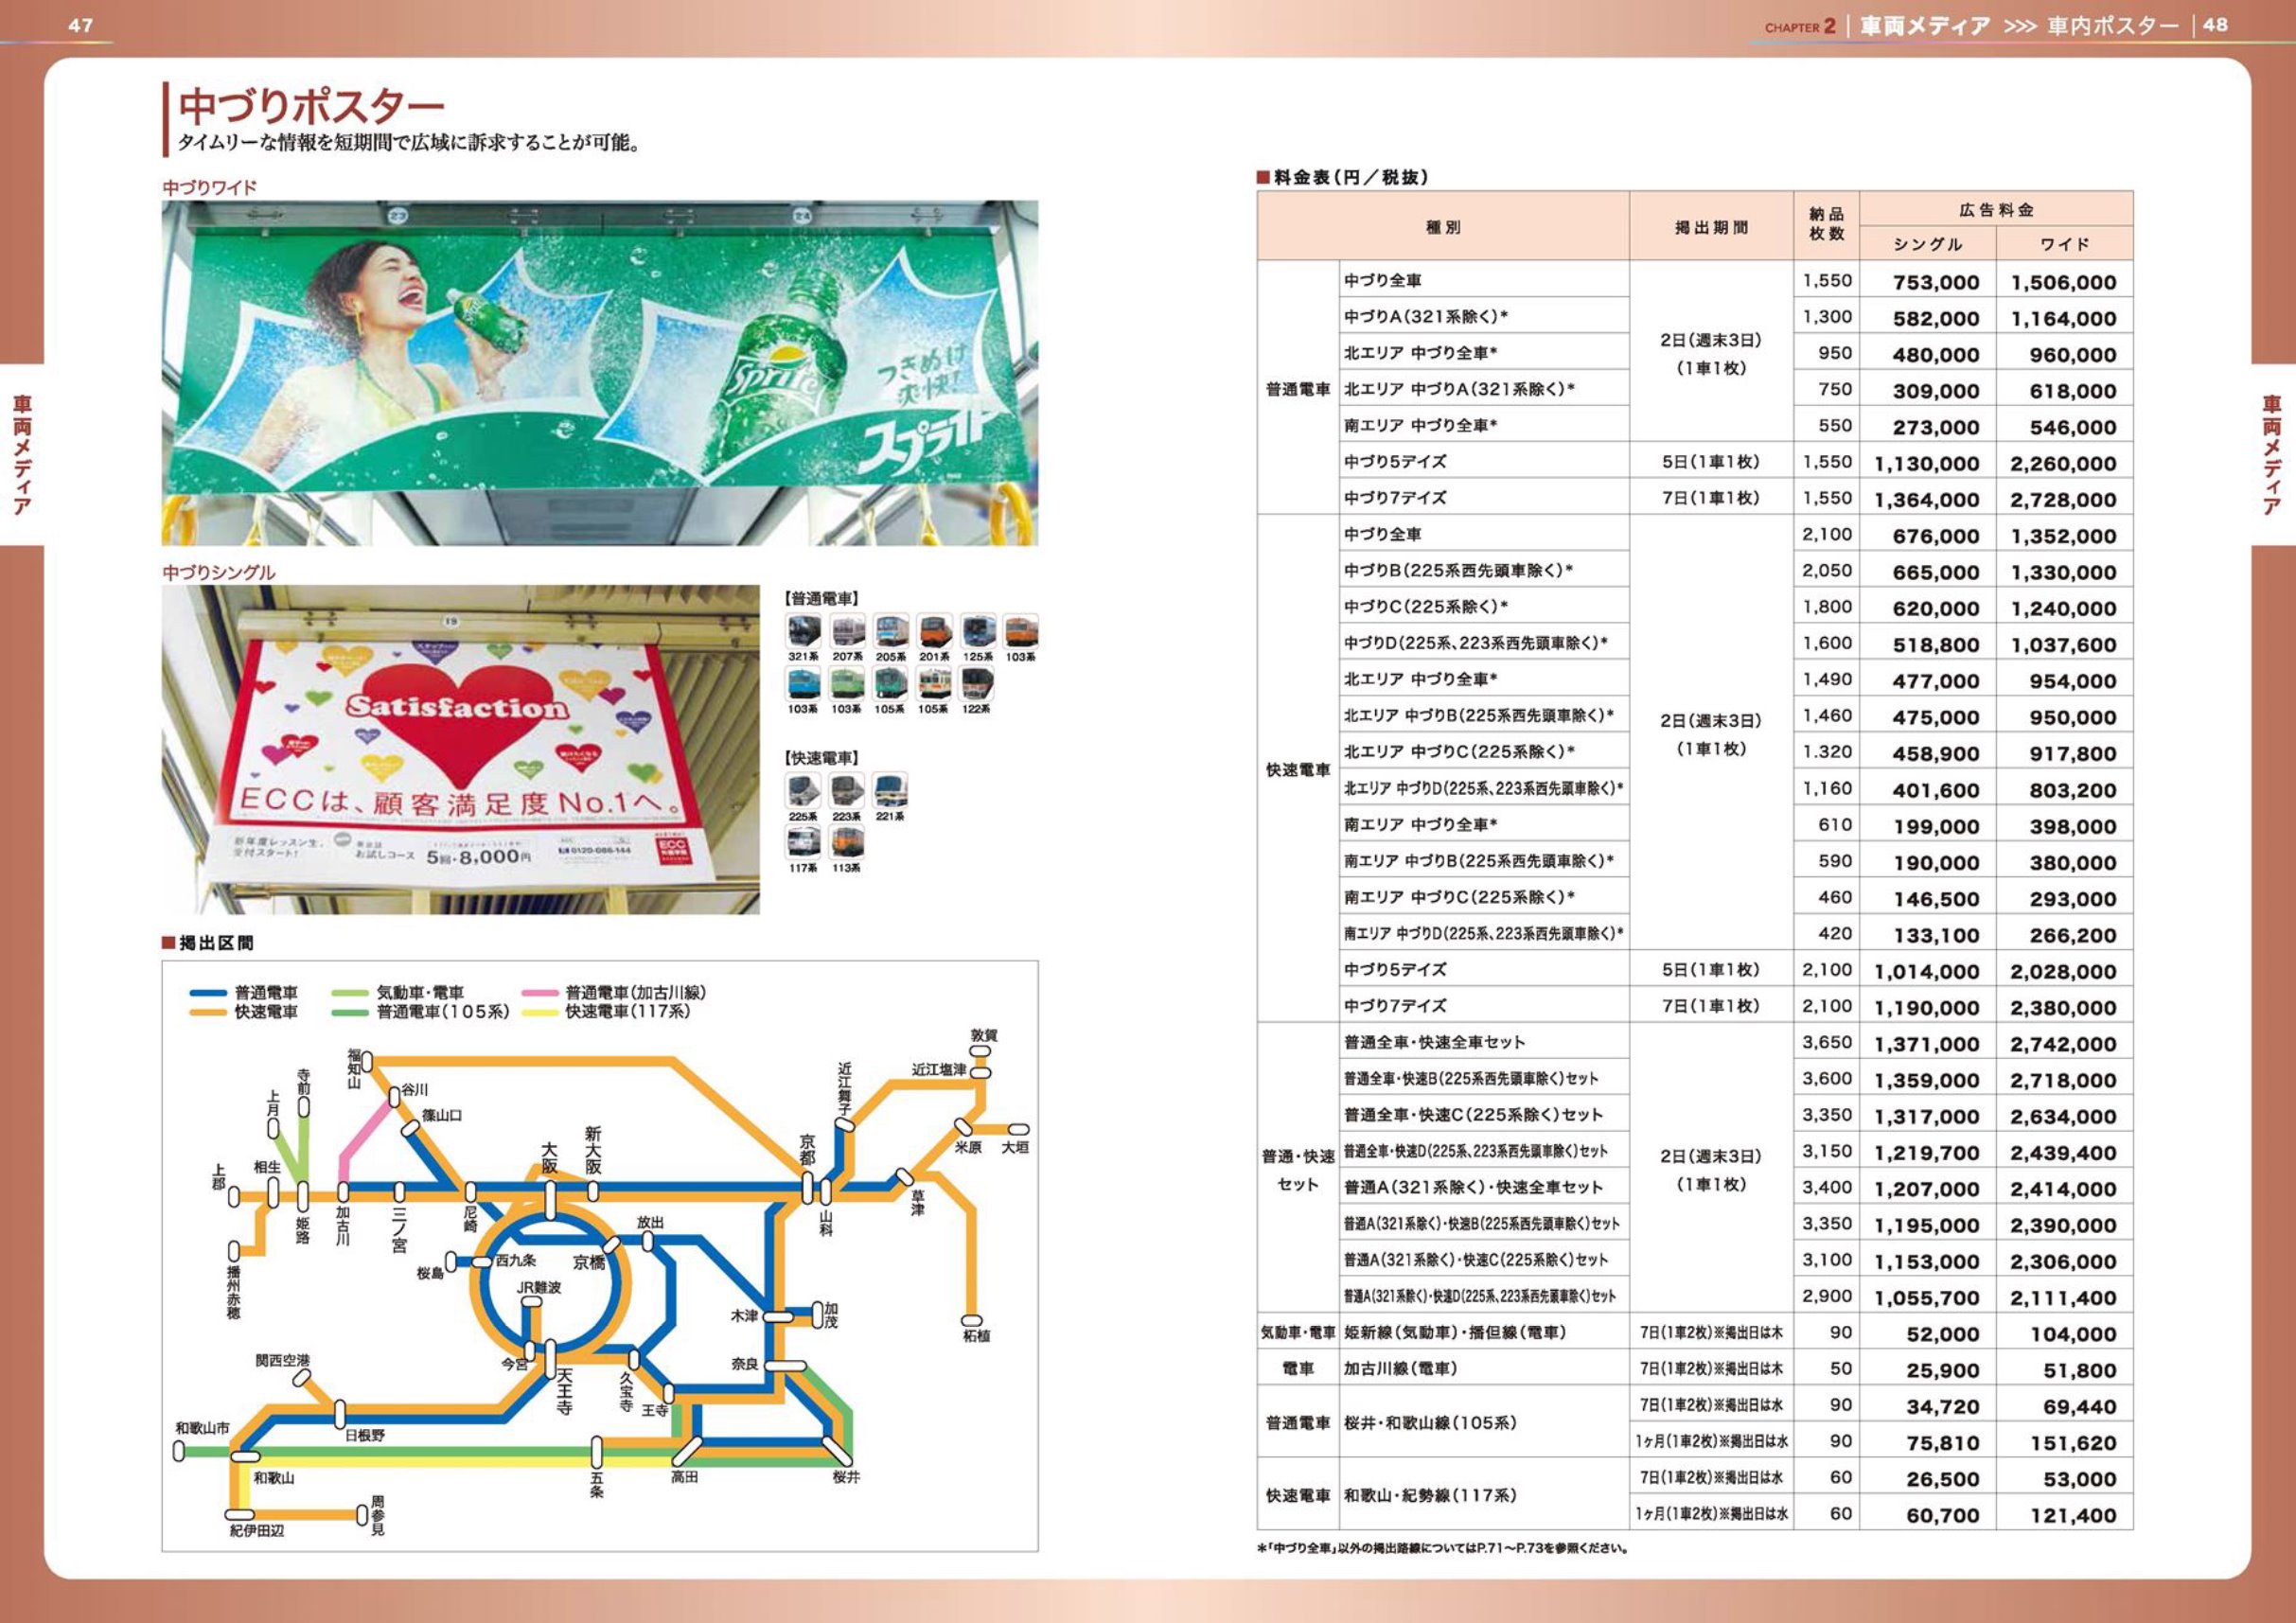2296x1623 pixels.
Task: Click the page number 47
Action: (81, 25)
